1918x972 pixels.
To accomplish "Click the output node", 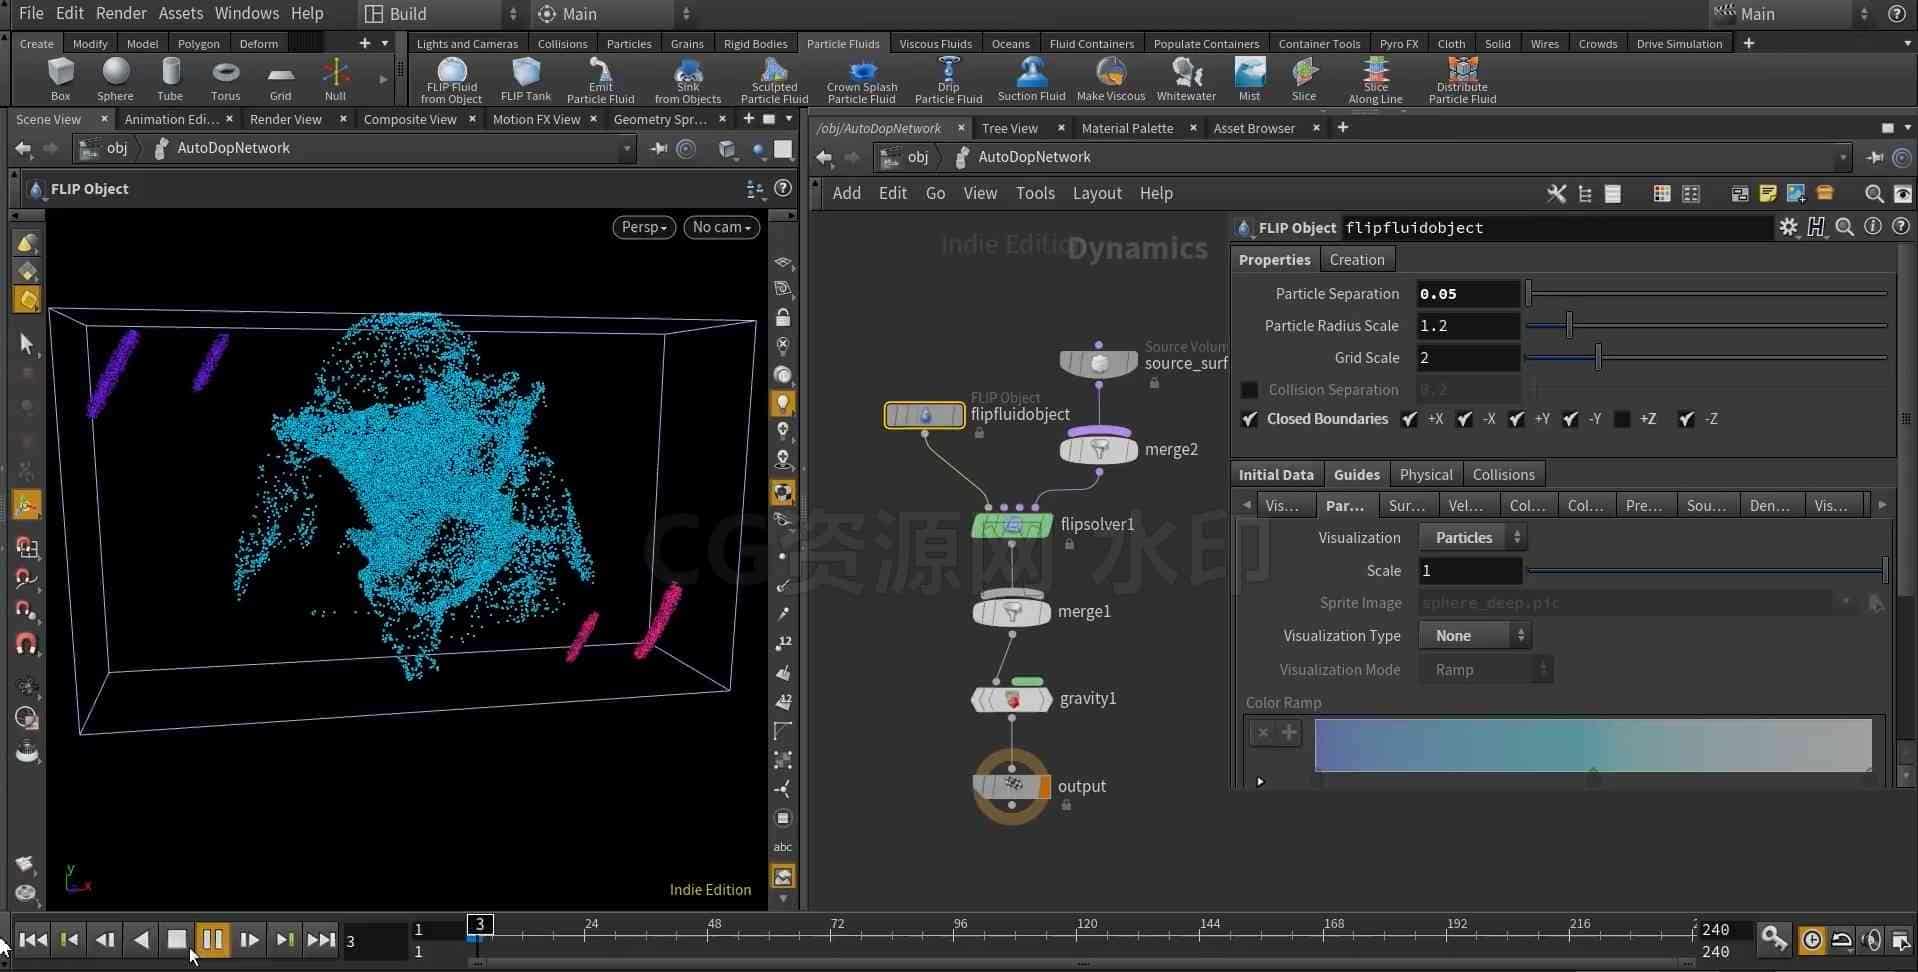I will point(1011,786).
